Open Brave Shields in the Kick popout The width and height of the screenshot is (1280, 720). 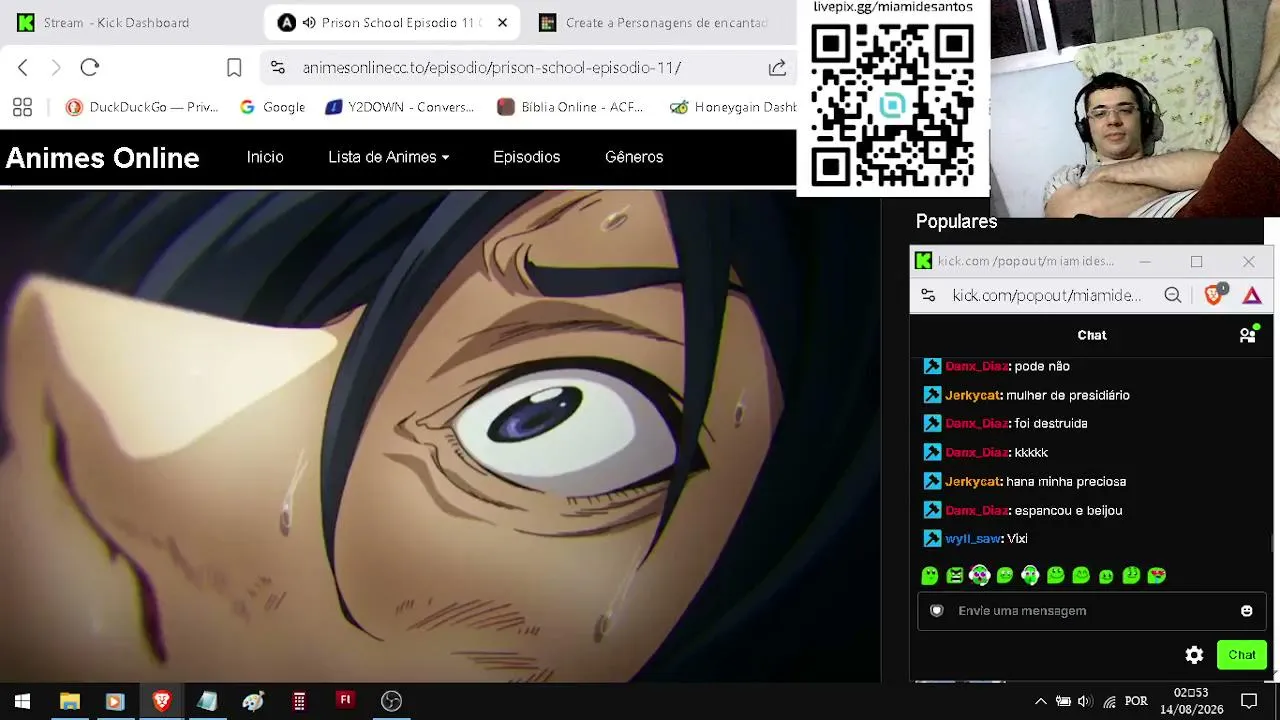tap(1214, 295)
